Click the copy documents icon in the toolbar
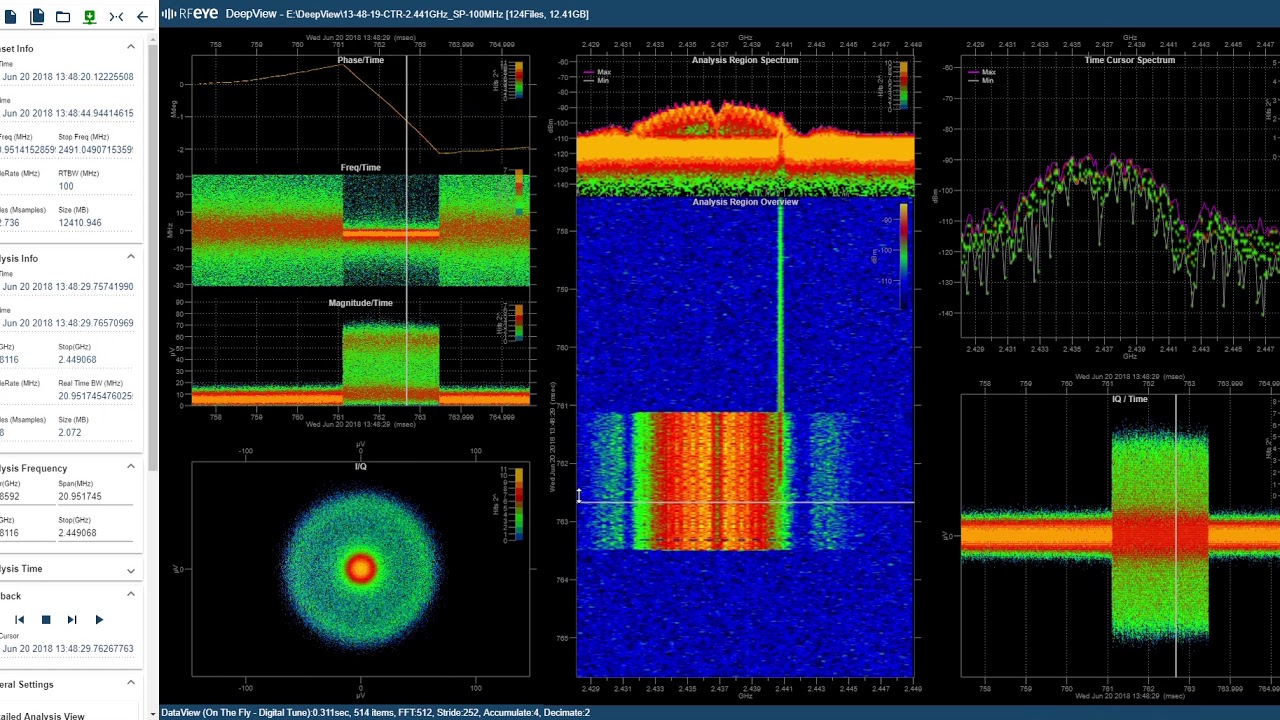 click(x=37, y=16)
